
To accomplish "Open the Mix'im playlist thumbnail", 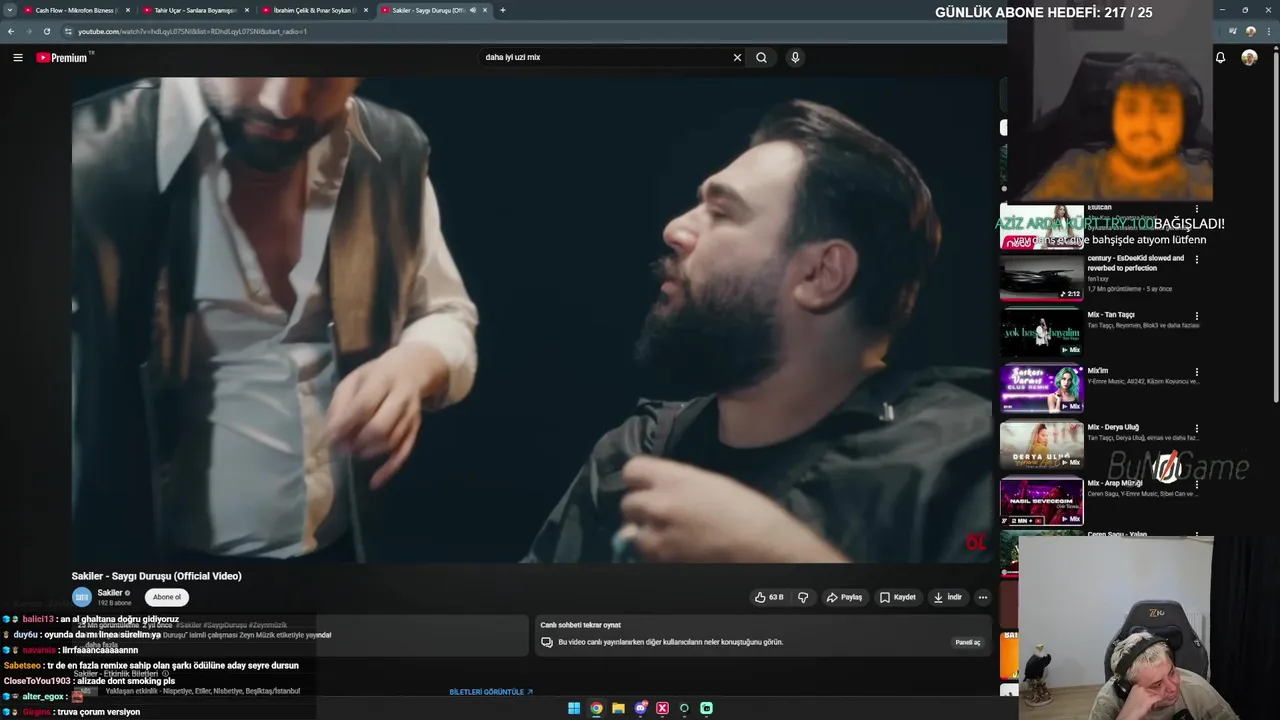I will point(1041,389).
